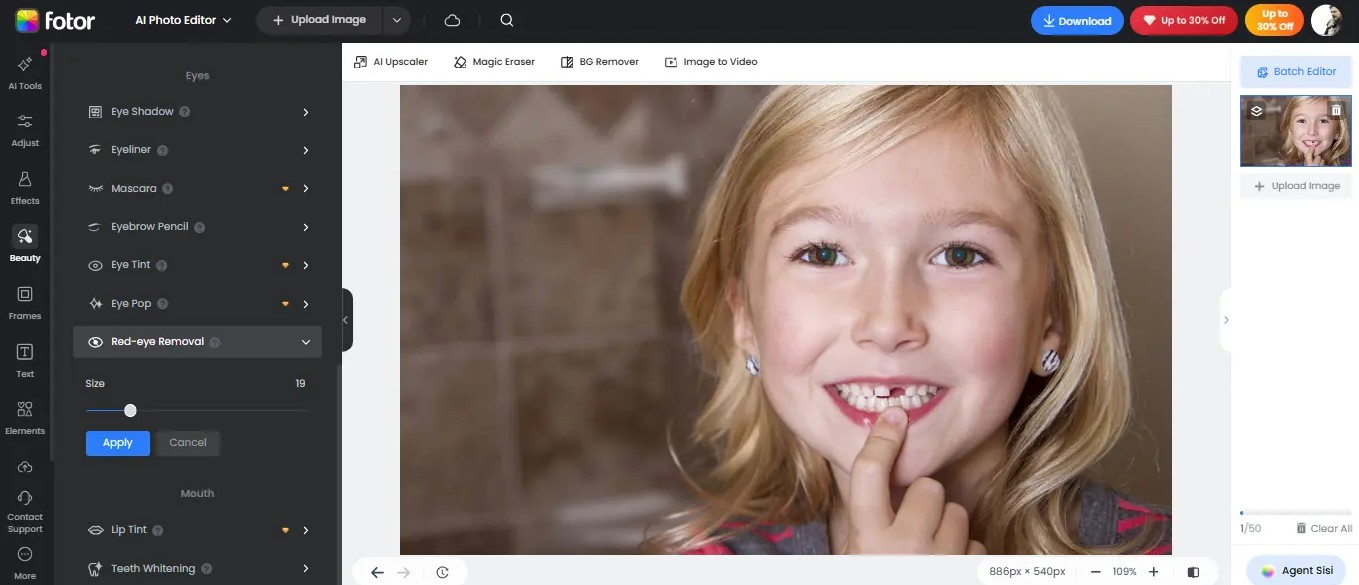Click Clear All images
1359x585 pixels.
click(1324, 529)
